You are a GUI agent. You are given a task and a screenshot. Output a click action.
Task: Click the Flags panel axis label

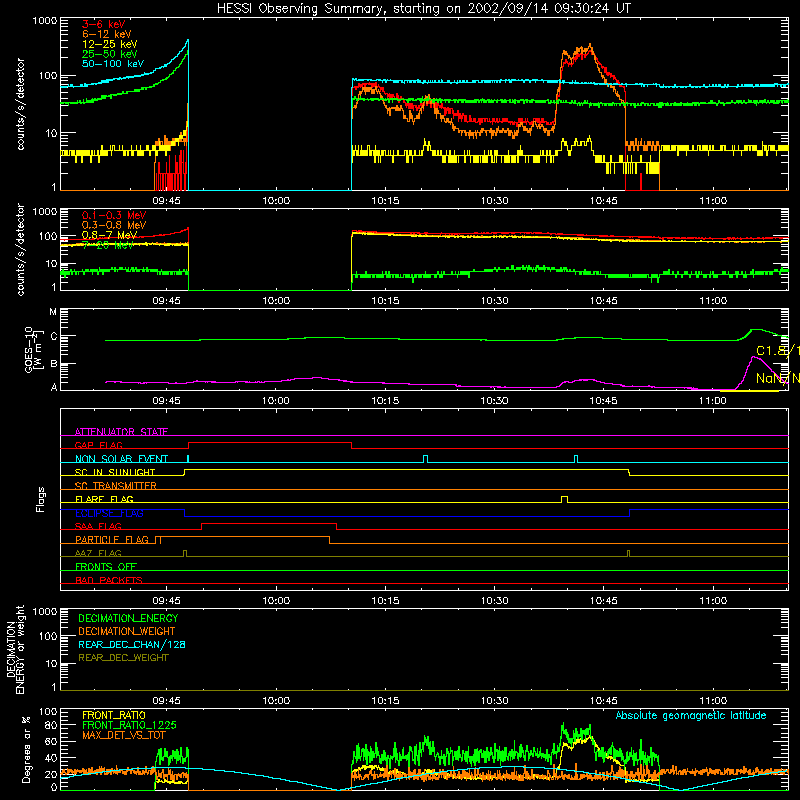[x=41, y=499]
